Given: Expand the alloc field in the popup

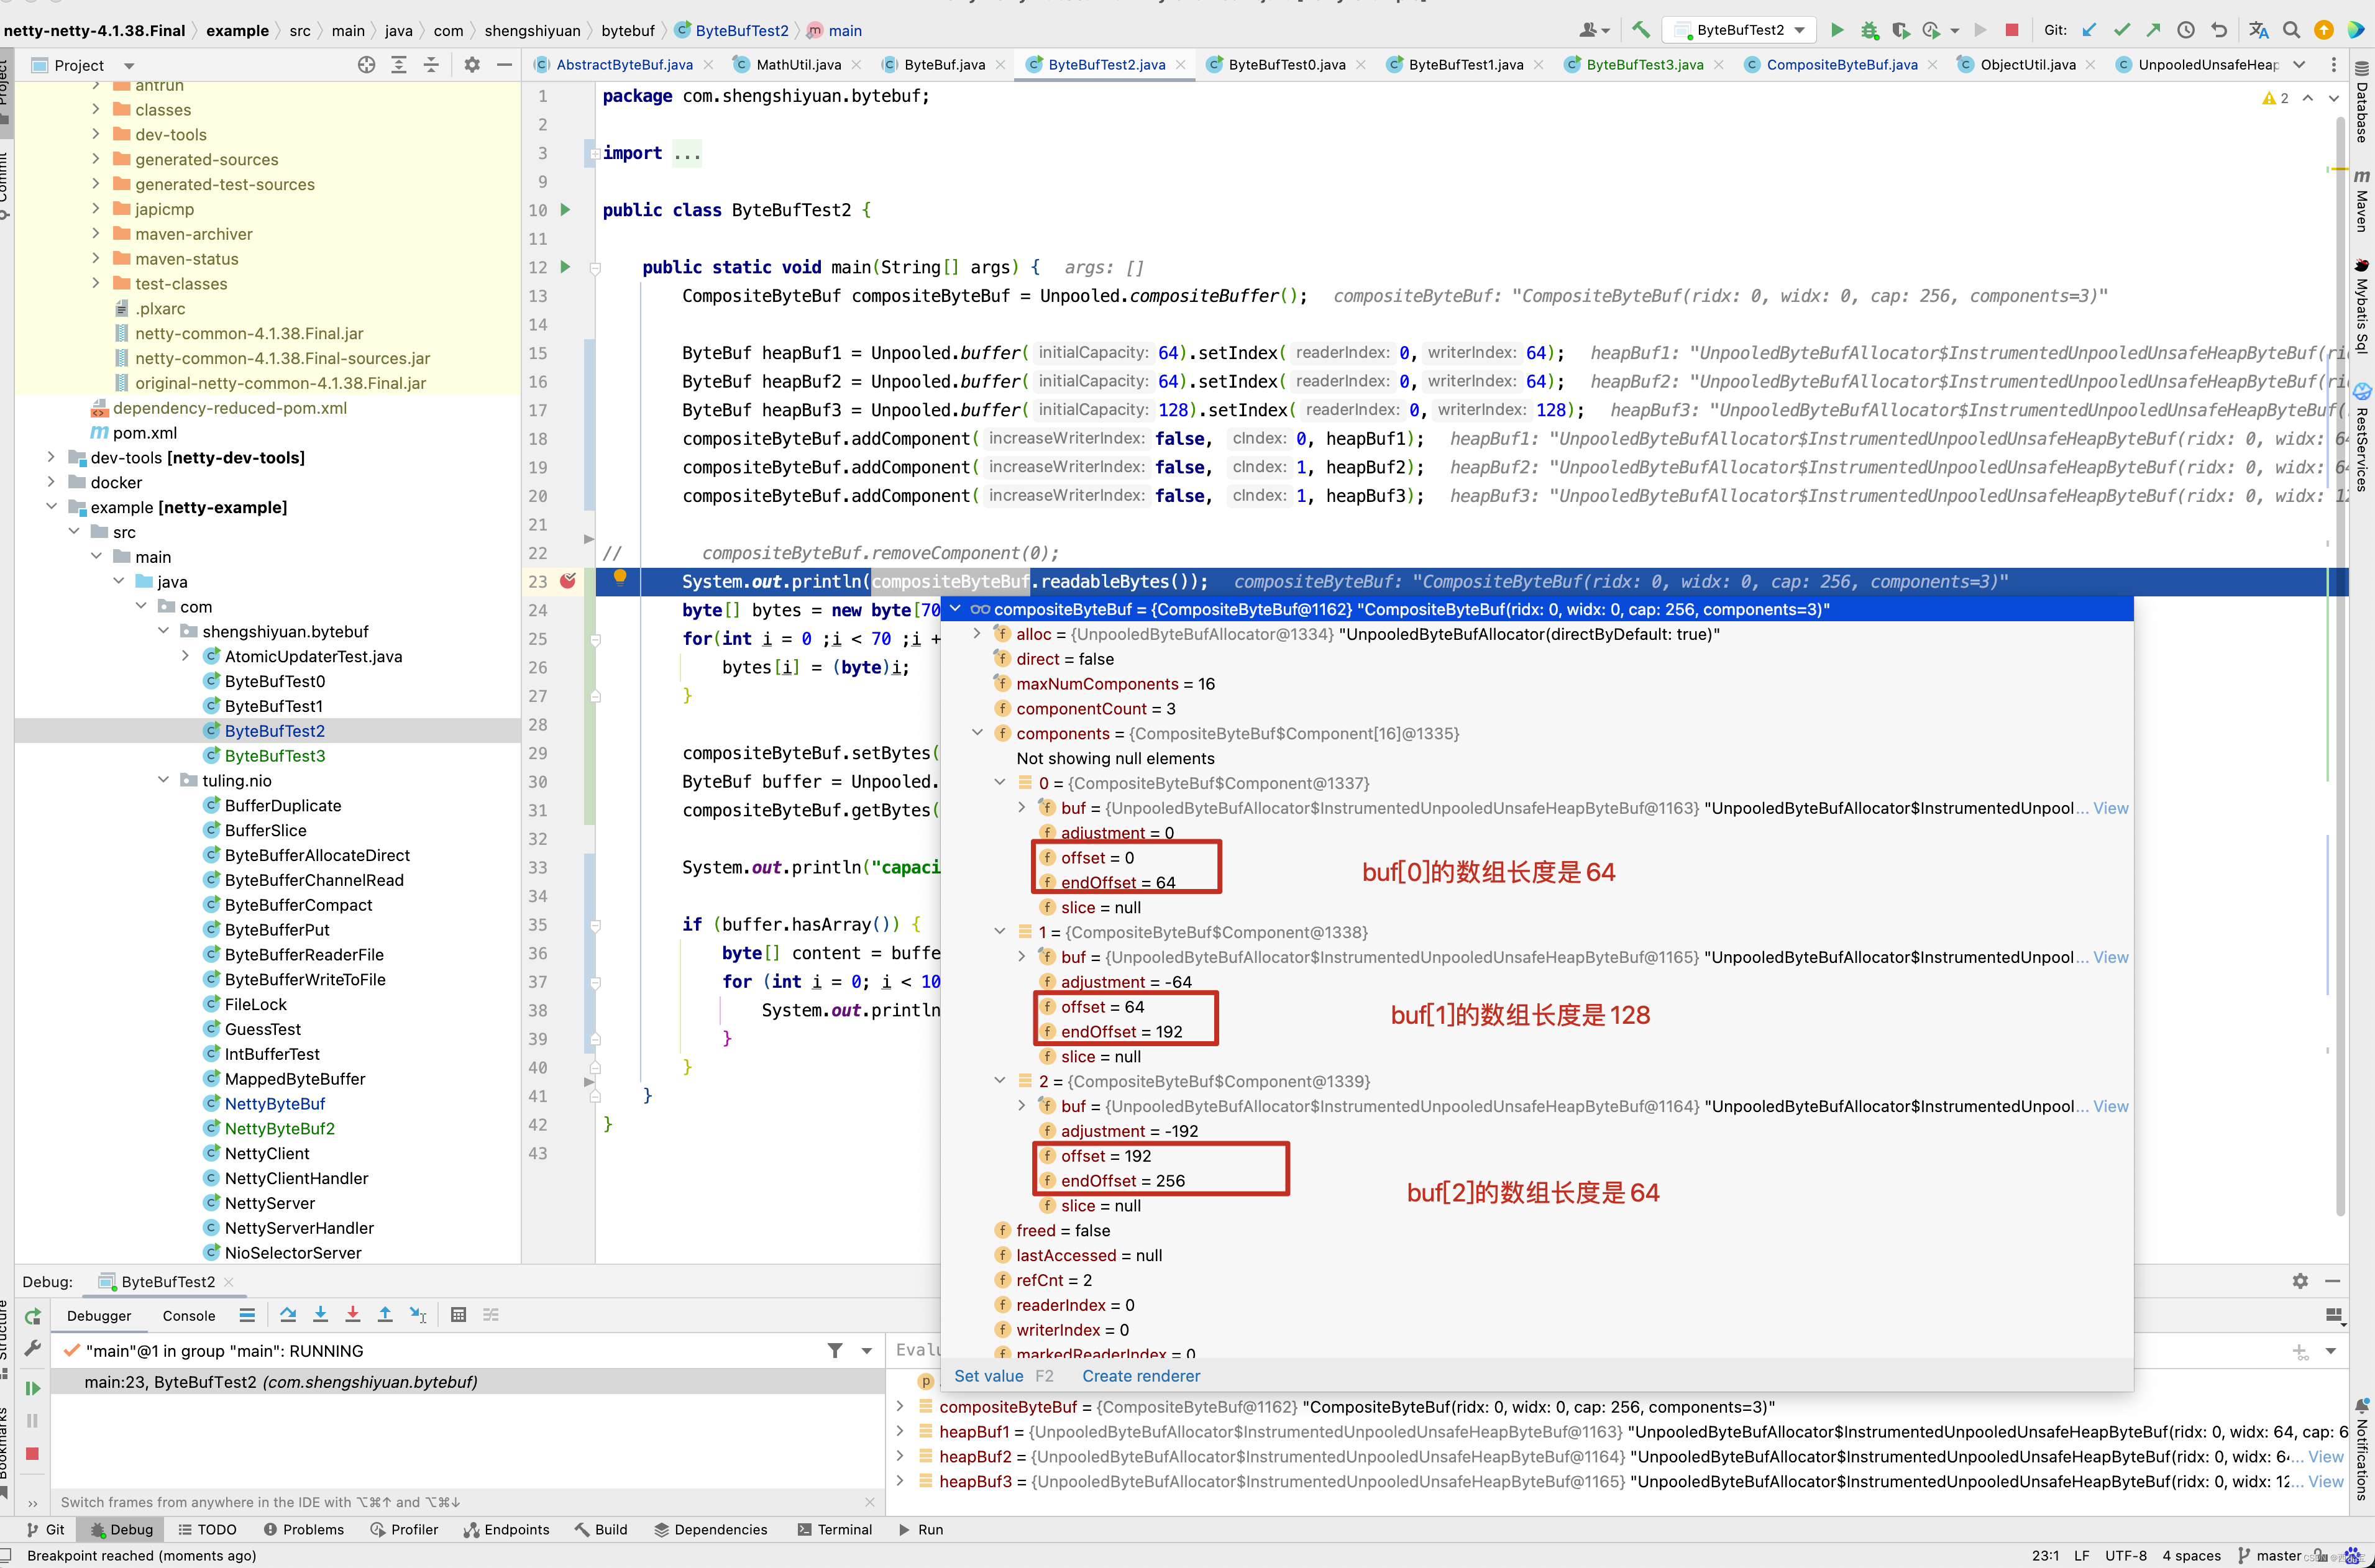Looking at the screenshot, I should (977, 634).
